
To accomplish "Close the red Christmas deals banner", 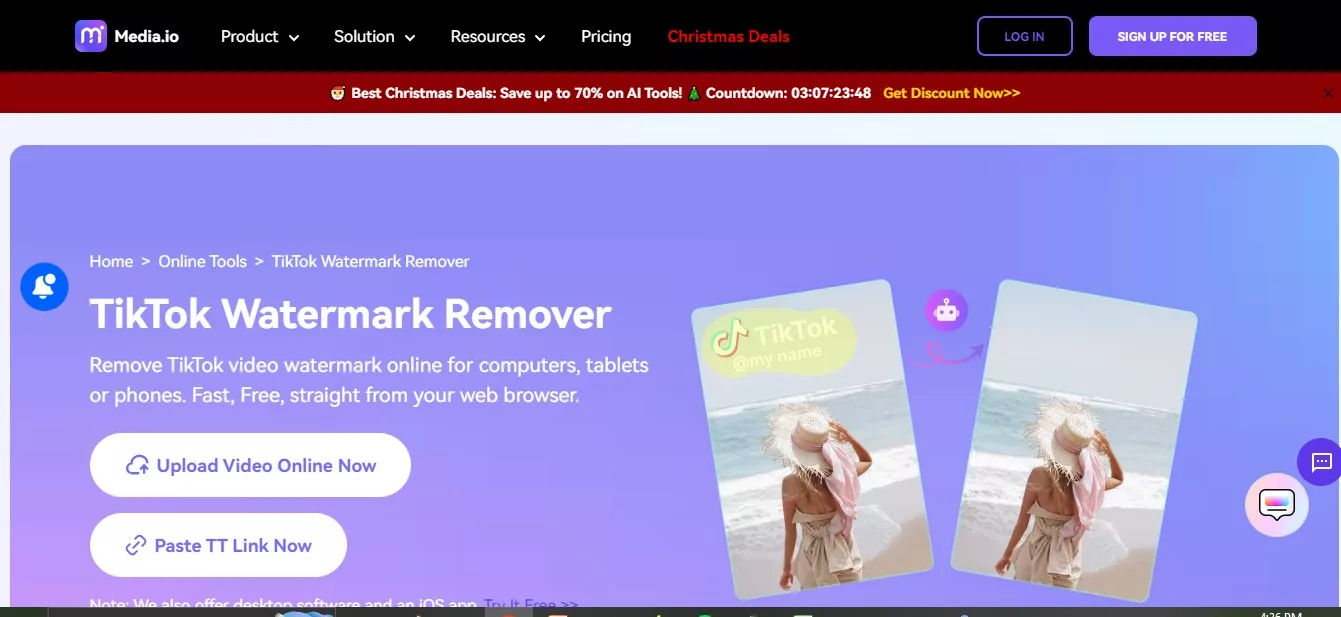I will tap(1328, 93).
